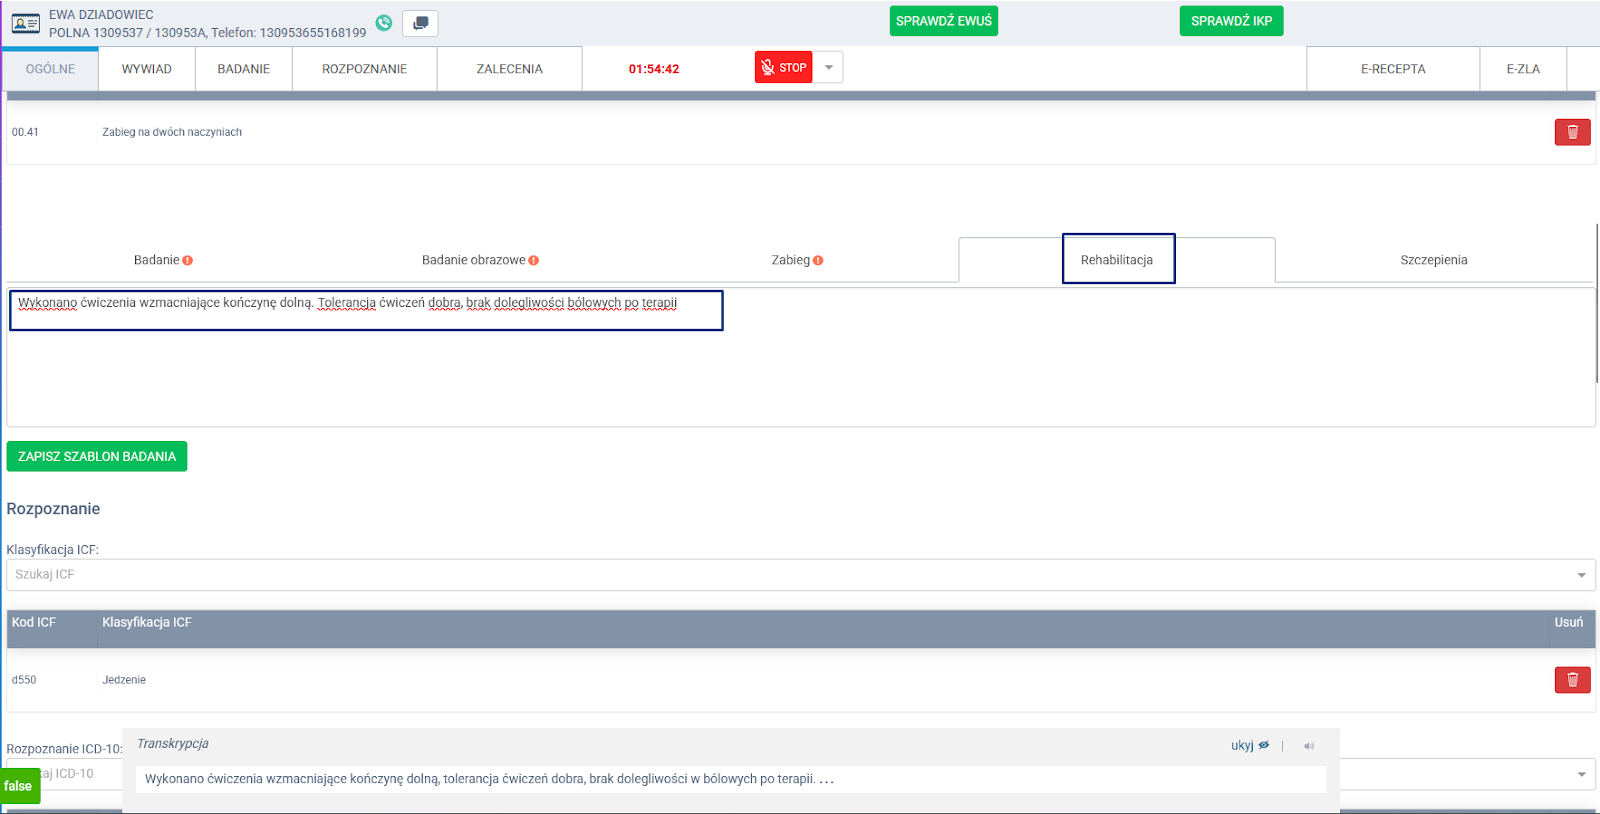Expand the ICD-10 search dropdown arrow
The image size is (1600, 814).
point(1581,774)
